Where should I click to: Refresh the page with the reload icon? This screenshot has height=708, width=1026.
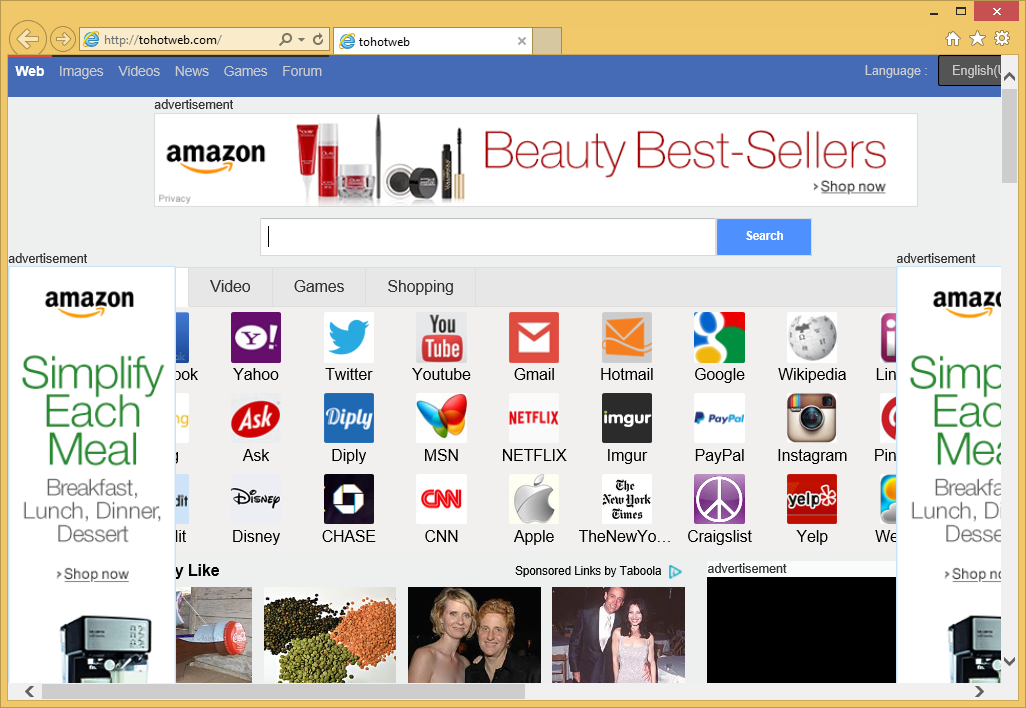(x=318, y=39)
